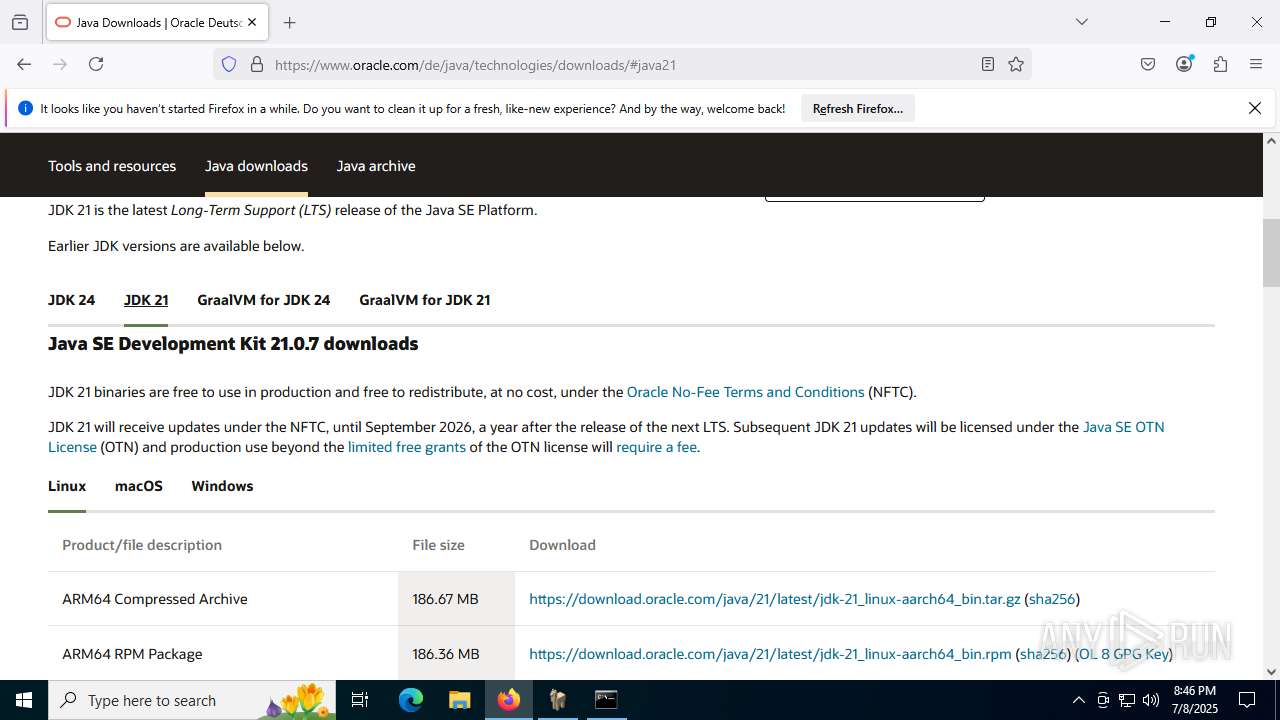Screen dimensions: 1280x720
Task: Open the OL 8 GPG Key link
Action: point(1122,654)
